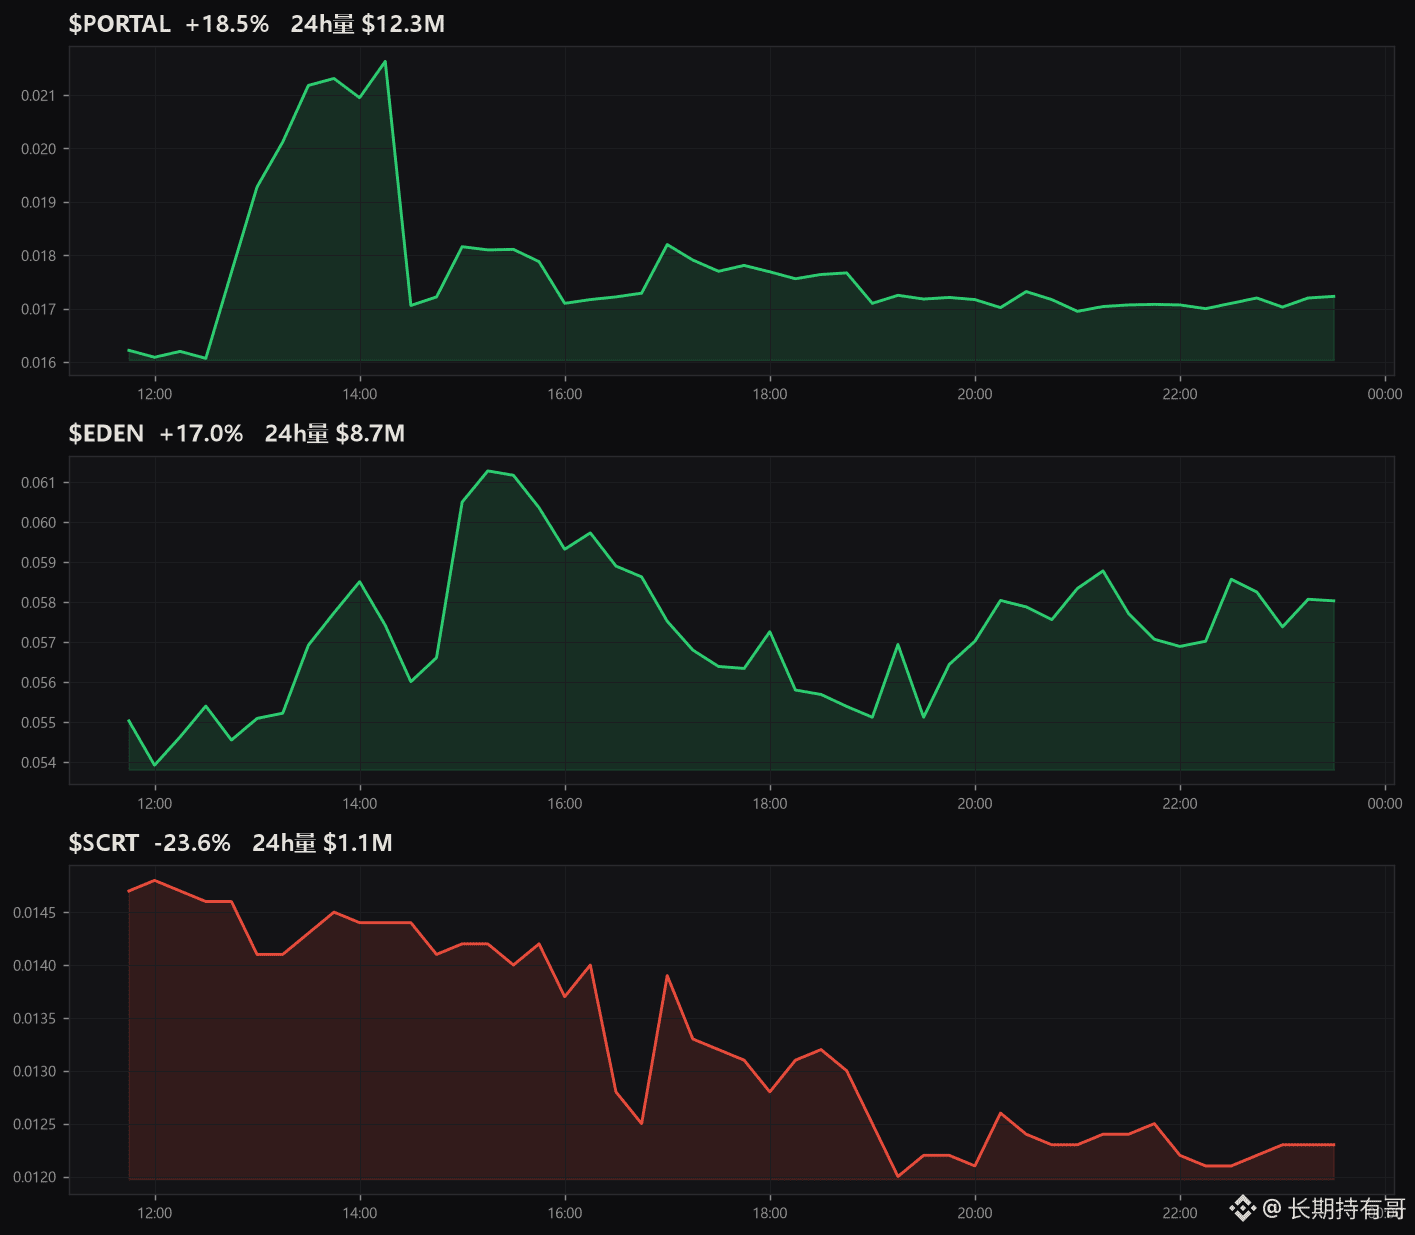This screenshot has height=1235, width=1415.
Task: Click the 0.019 price axis label
Action: coord(39,202)
